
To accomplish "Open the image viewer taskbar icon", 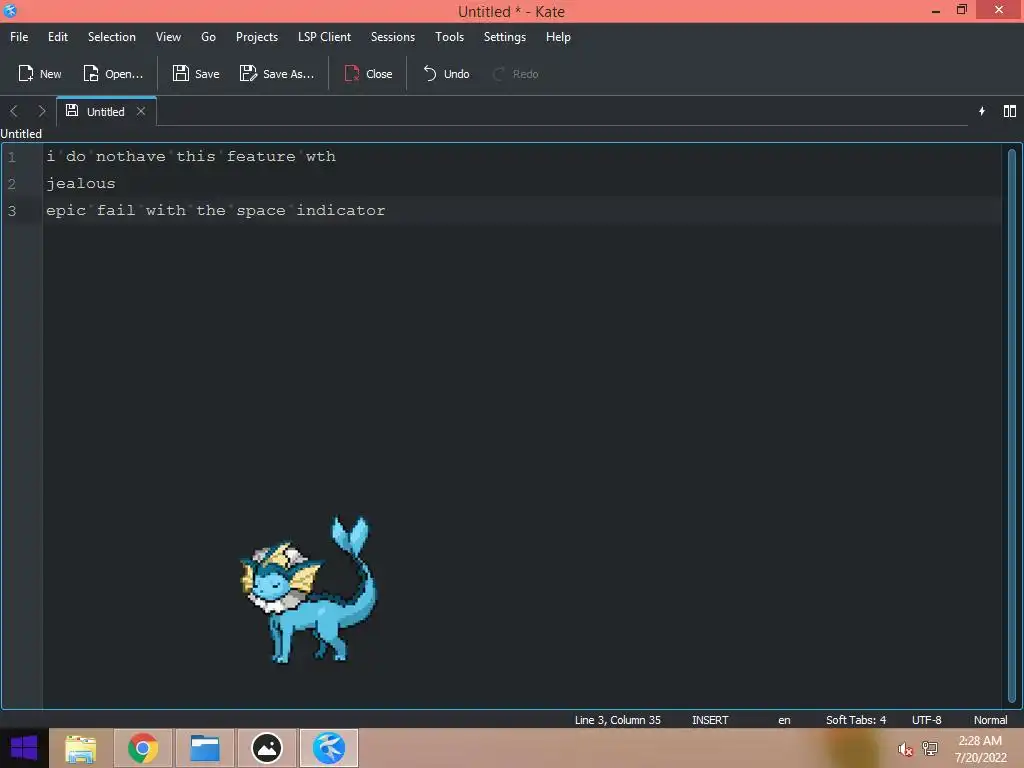I will click(267, 748).
